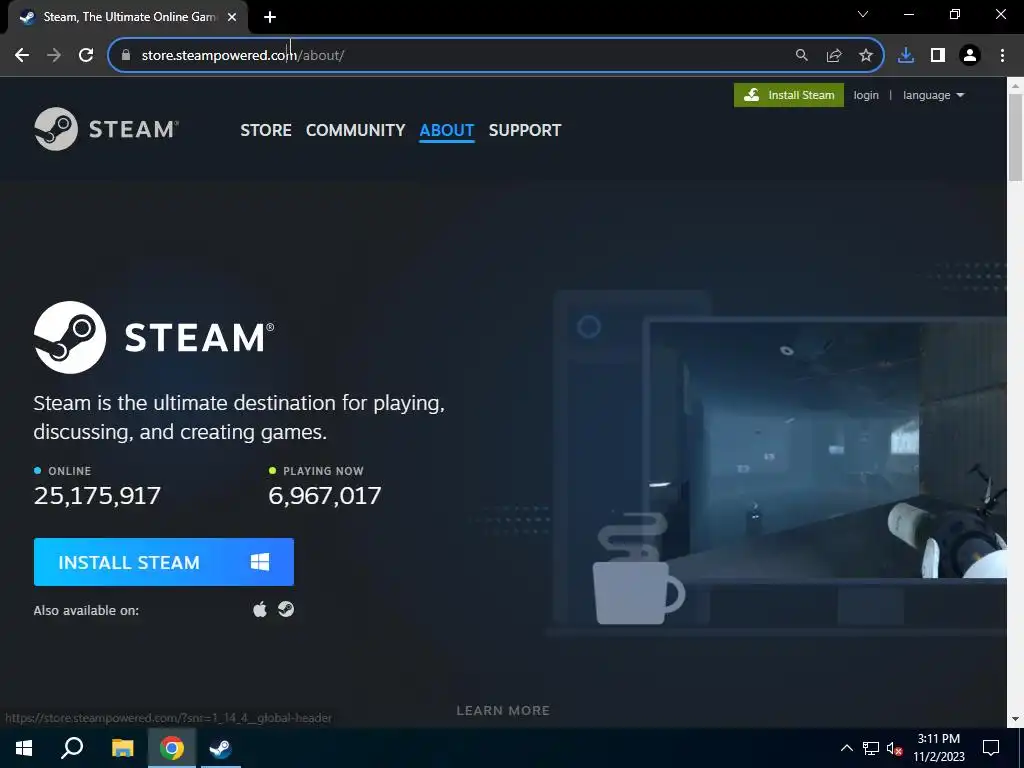
Task: Bookmark this page with the star icon
Action: pyautogui.click(x=866, y=56)
